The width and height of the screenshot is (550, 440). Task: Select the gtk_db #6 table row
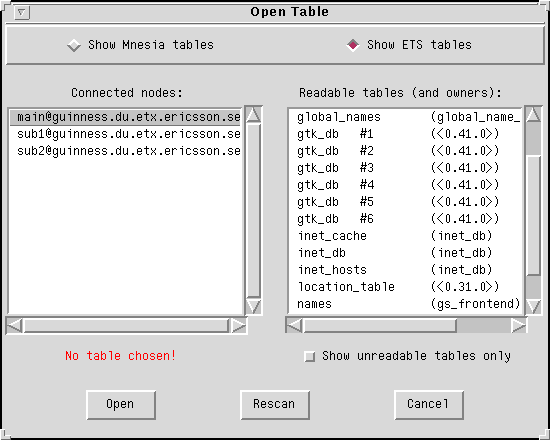coord(405,219)
